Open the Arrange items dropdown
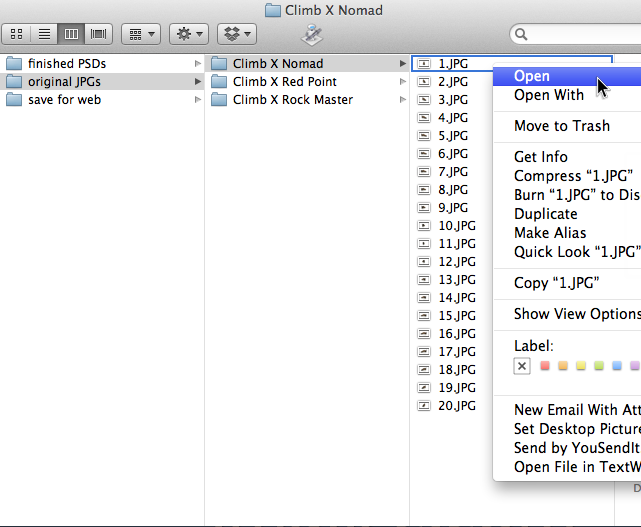This screenshot has width=641, height=527. pyautogui.click(x=141, y=34)
